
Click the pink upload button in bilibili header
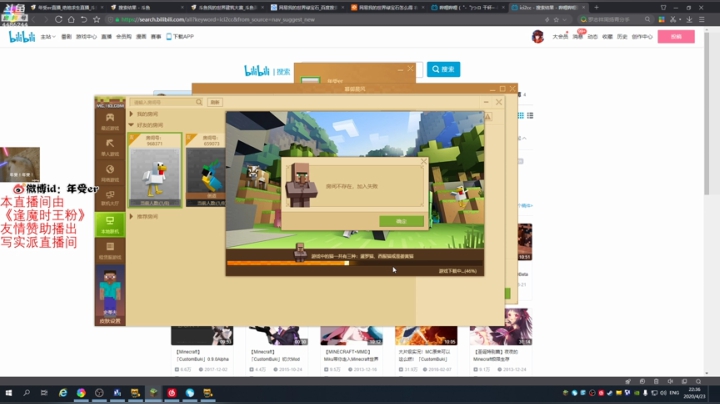click(676, 37)
